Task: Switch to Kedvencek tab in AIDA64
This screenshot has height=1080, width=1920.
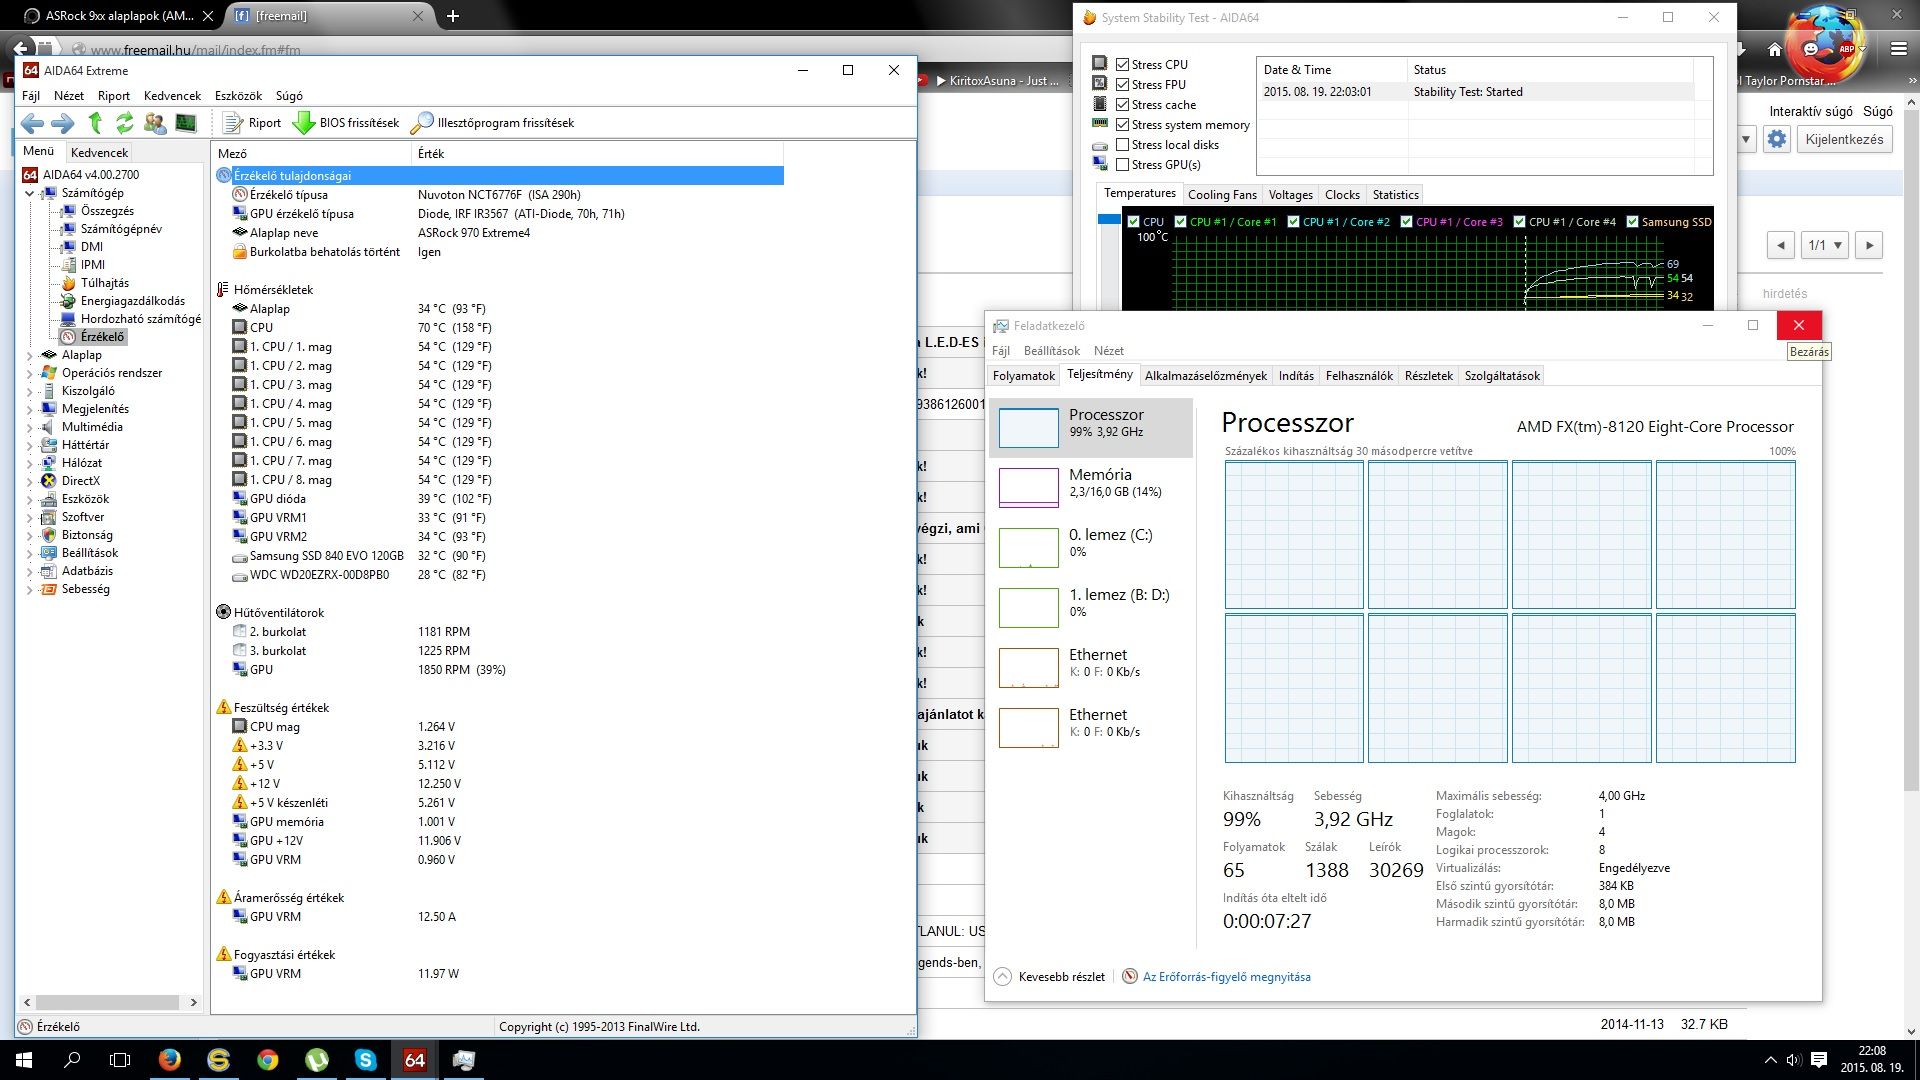Action: [x=99, y=153]
